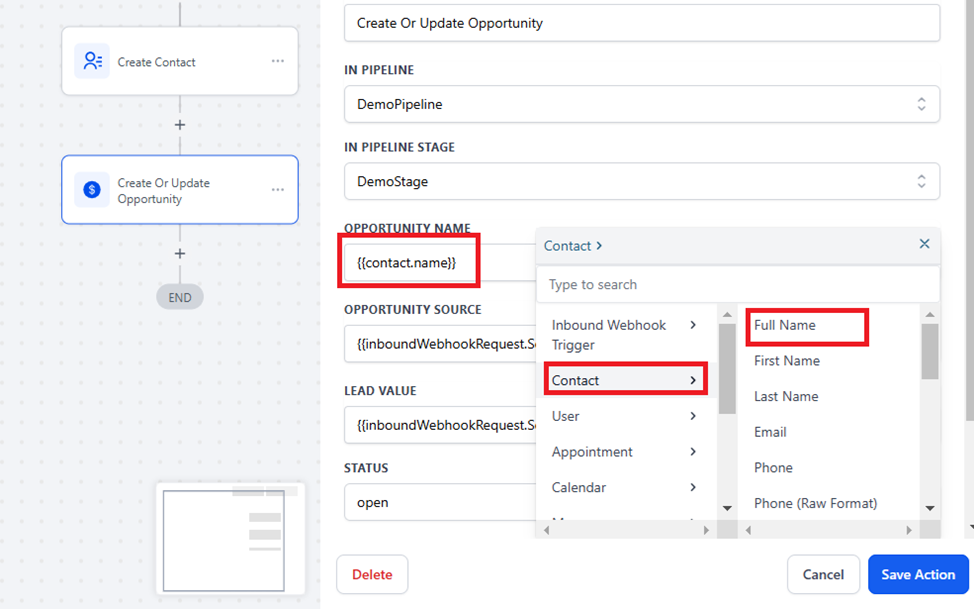Click the workflow minimap thumbnail
The height and width of the screenshot is (609, 974).
(230, 540)
